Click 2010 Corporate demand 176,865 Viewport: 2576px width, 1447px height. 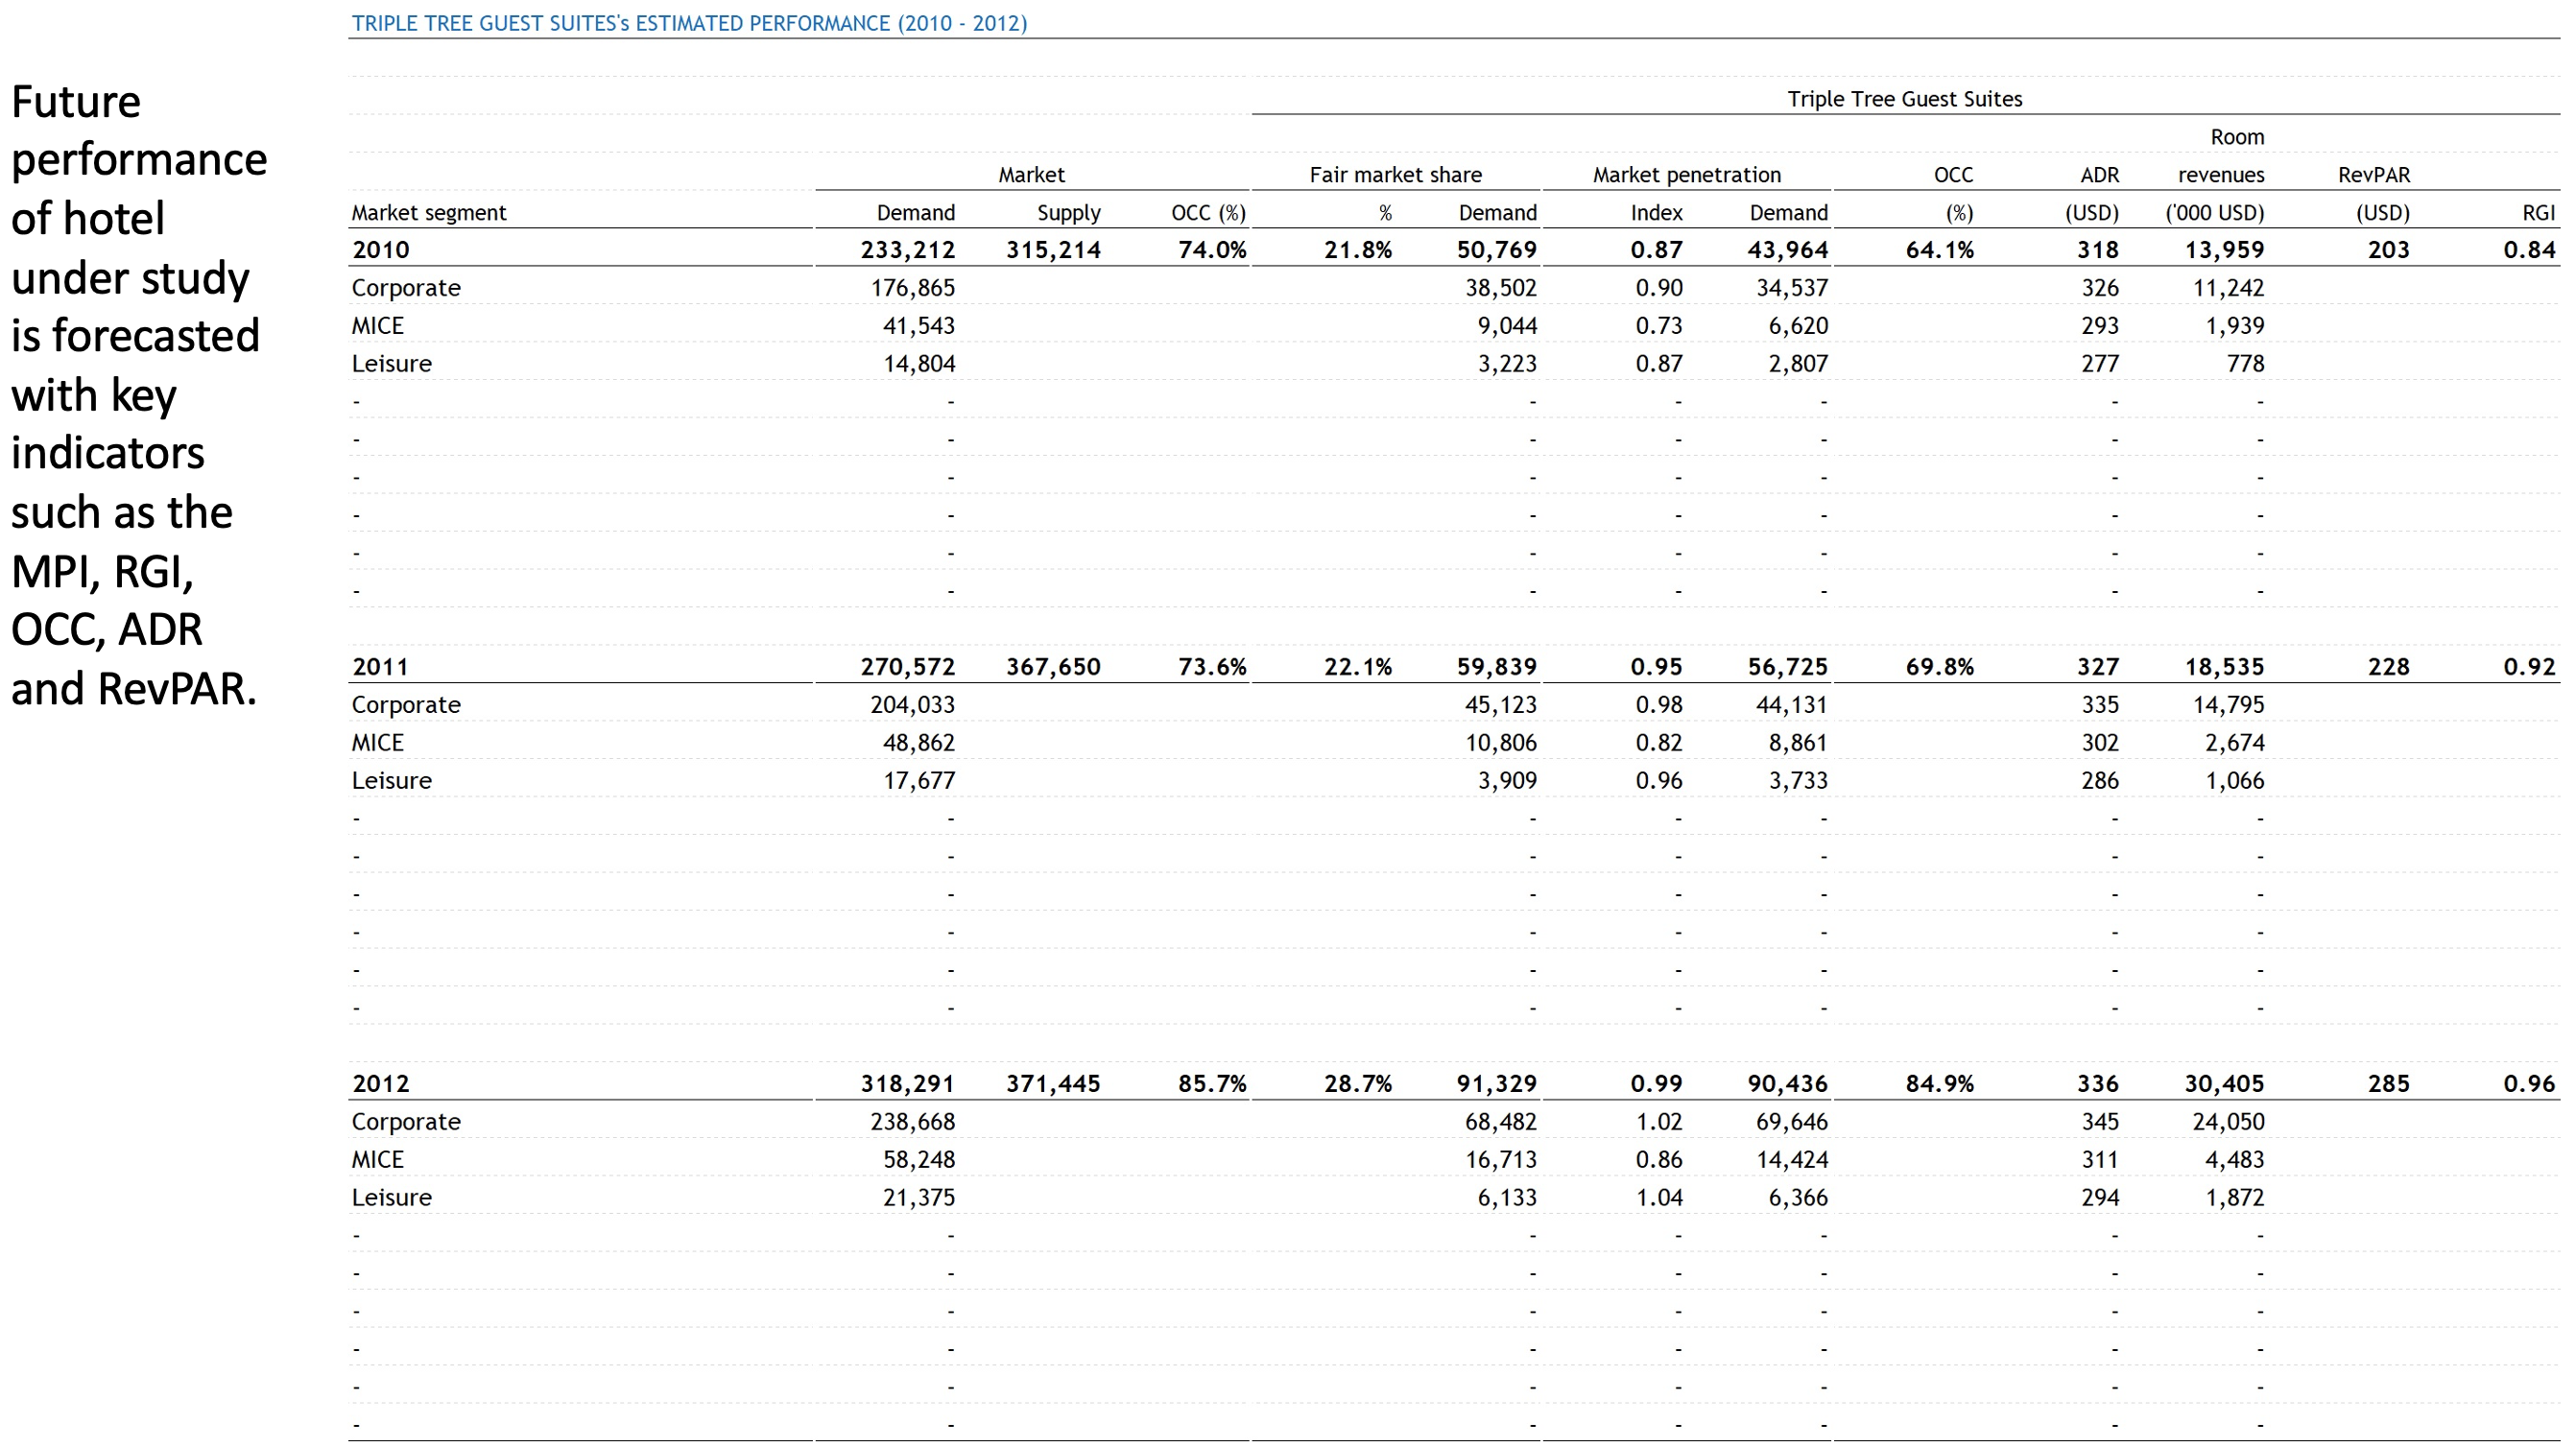tap(912, 288)
